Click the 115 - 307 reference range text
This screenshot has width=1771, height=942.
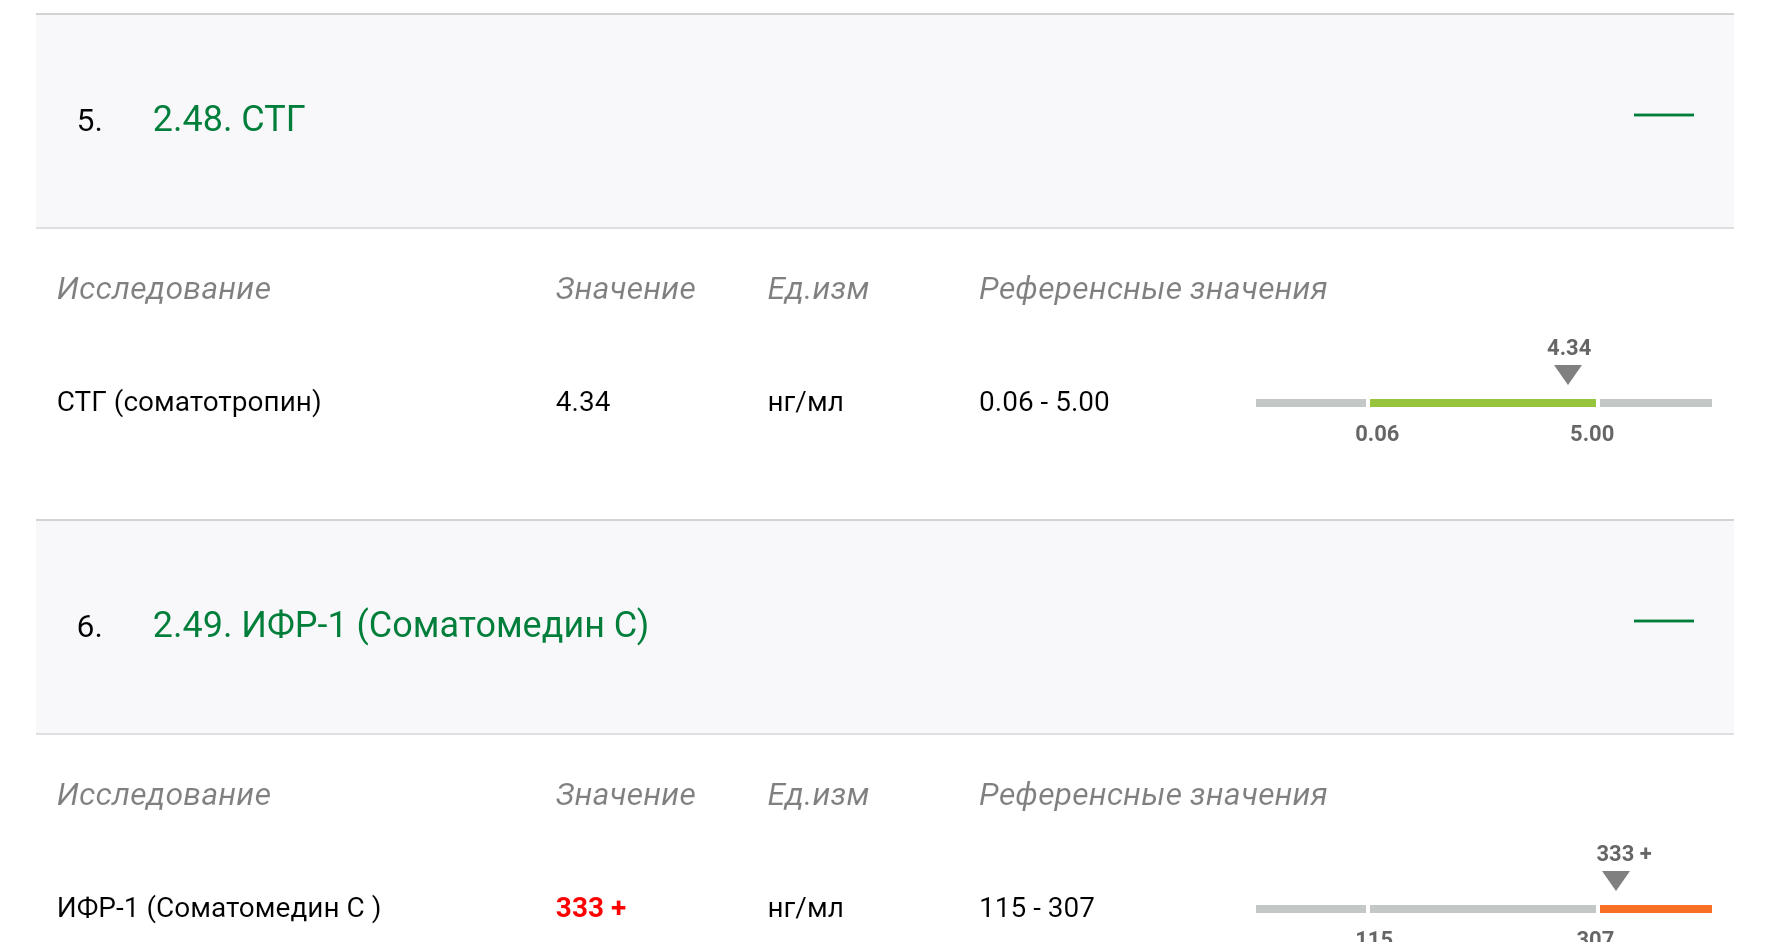click(1037, 907)
